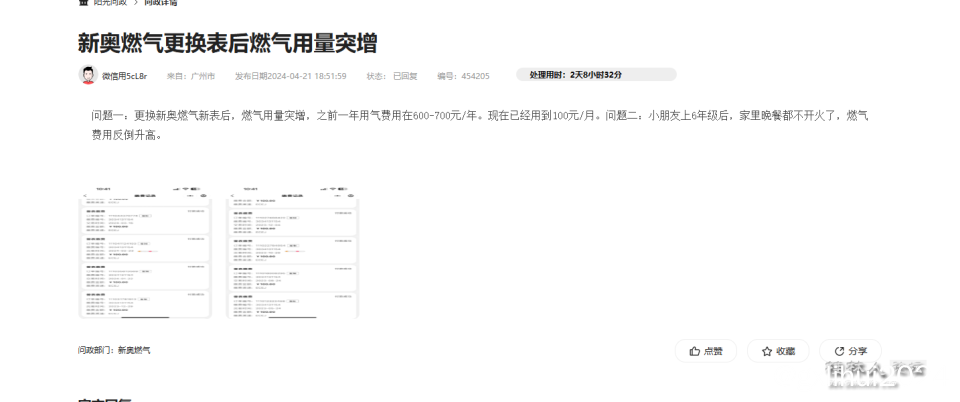Click the user avatar of 微信用5cL8r

(x=88, y=75)
